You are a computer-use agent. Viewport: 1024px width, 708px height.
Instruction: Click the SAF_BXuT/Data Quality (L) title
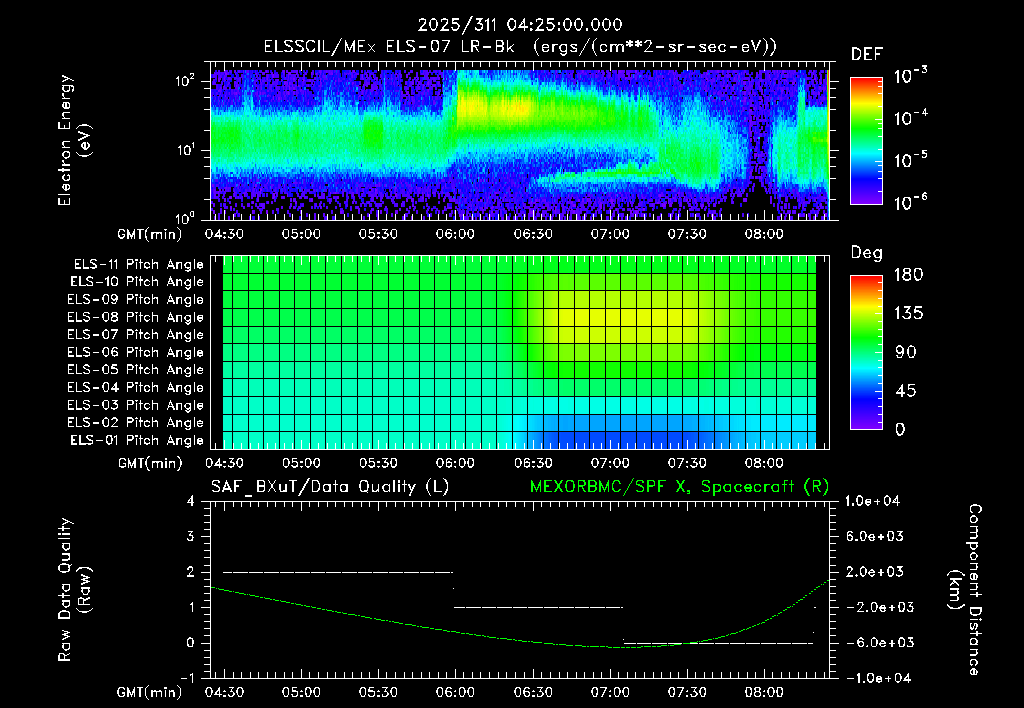pos(330,487)
